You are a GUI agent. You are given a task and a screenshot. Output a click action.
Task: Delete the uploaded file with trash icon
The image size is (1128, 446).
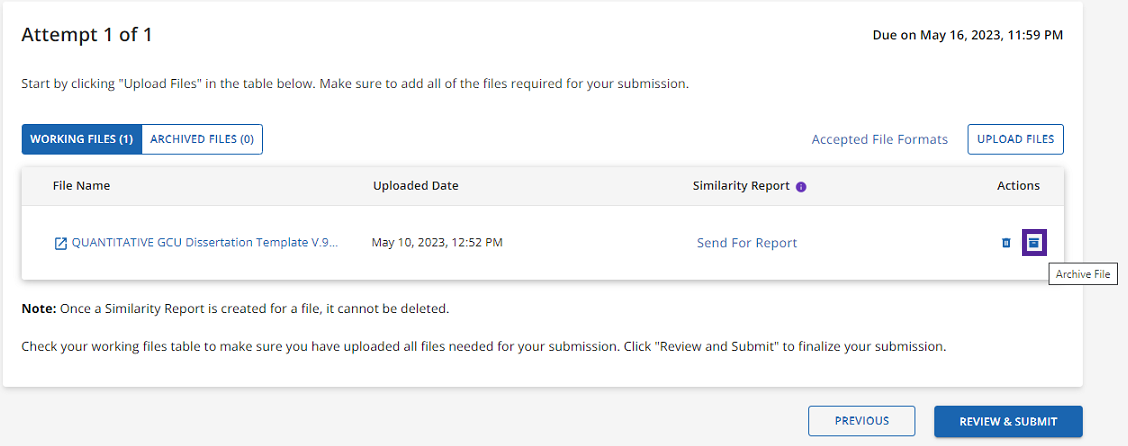click(x=1006, y=243)
